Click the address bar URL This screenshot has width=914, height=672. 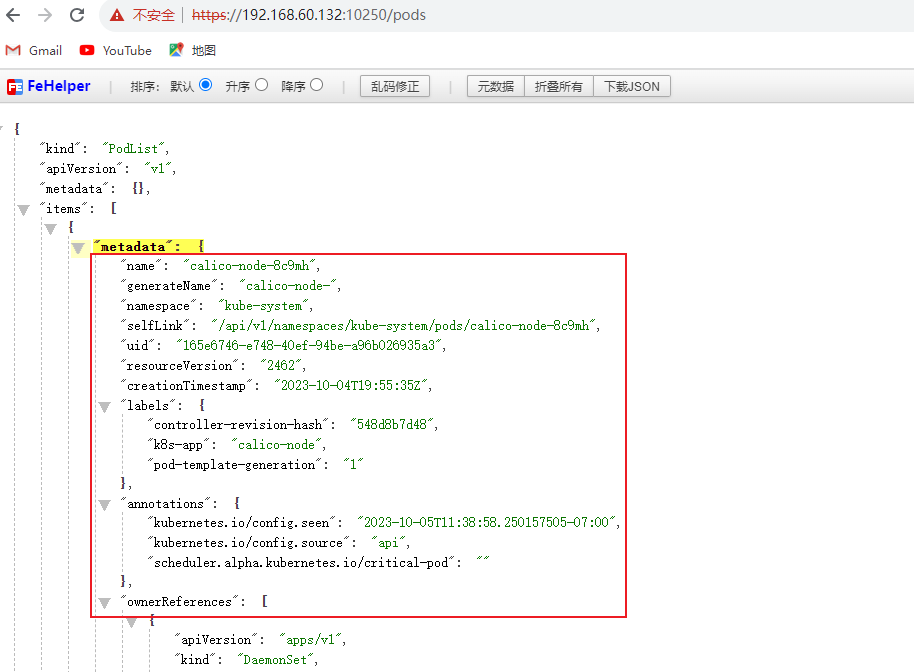click(309, 15)
